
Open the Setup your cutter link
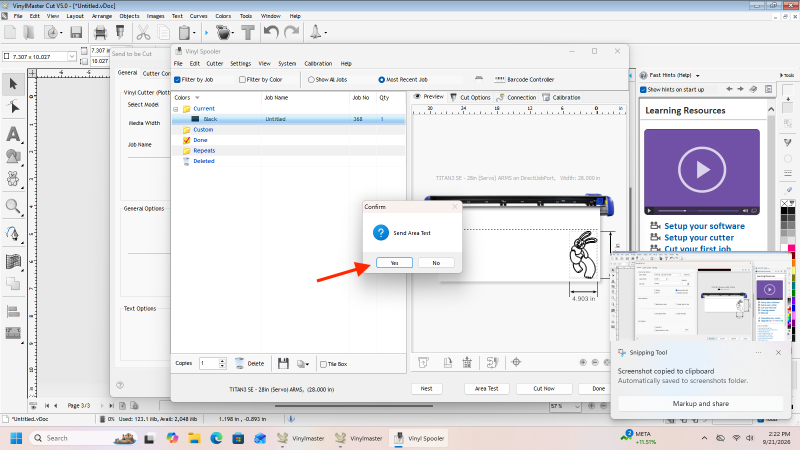pos(698,238)
